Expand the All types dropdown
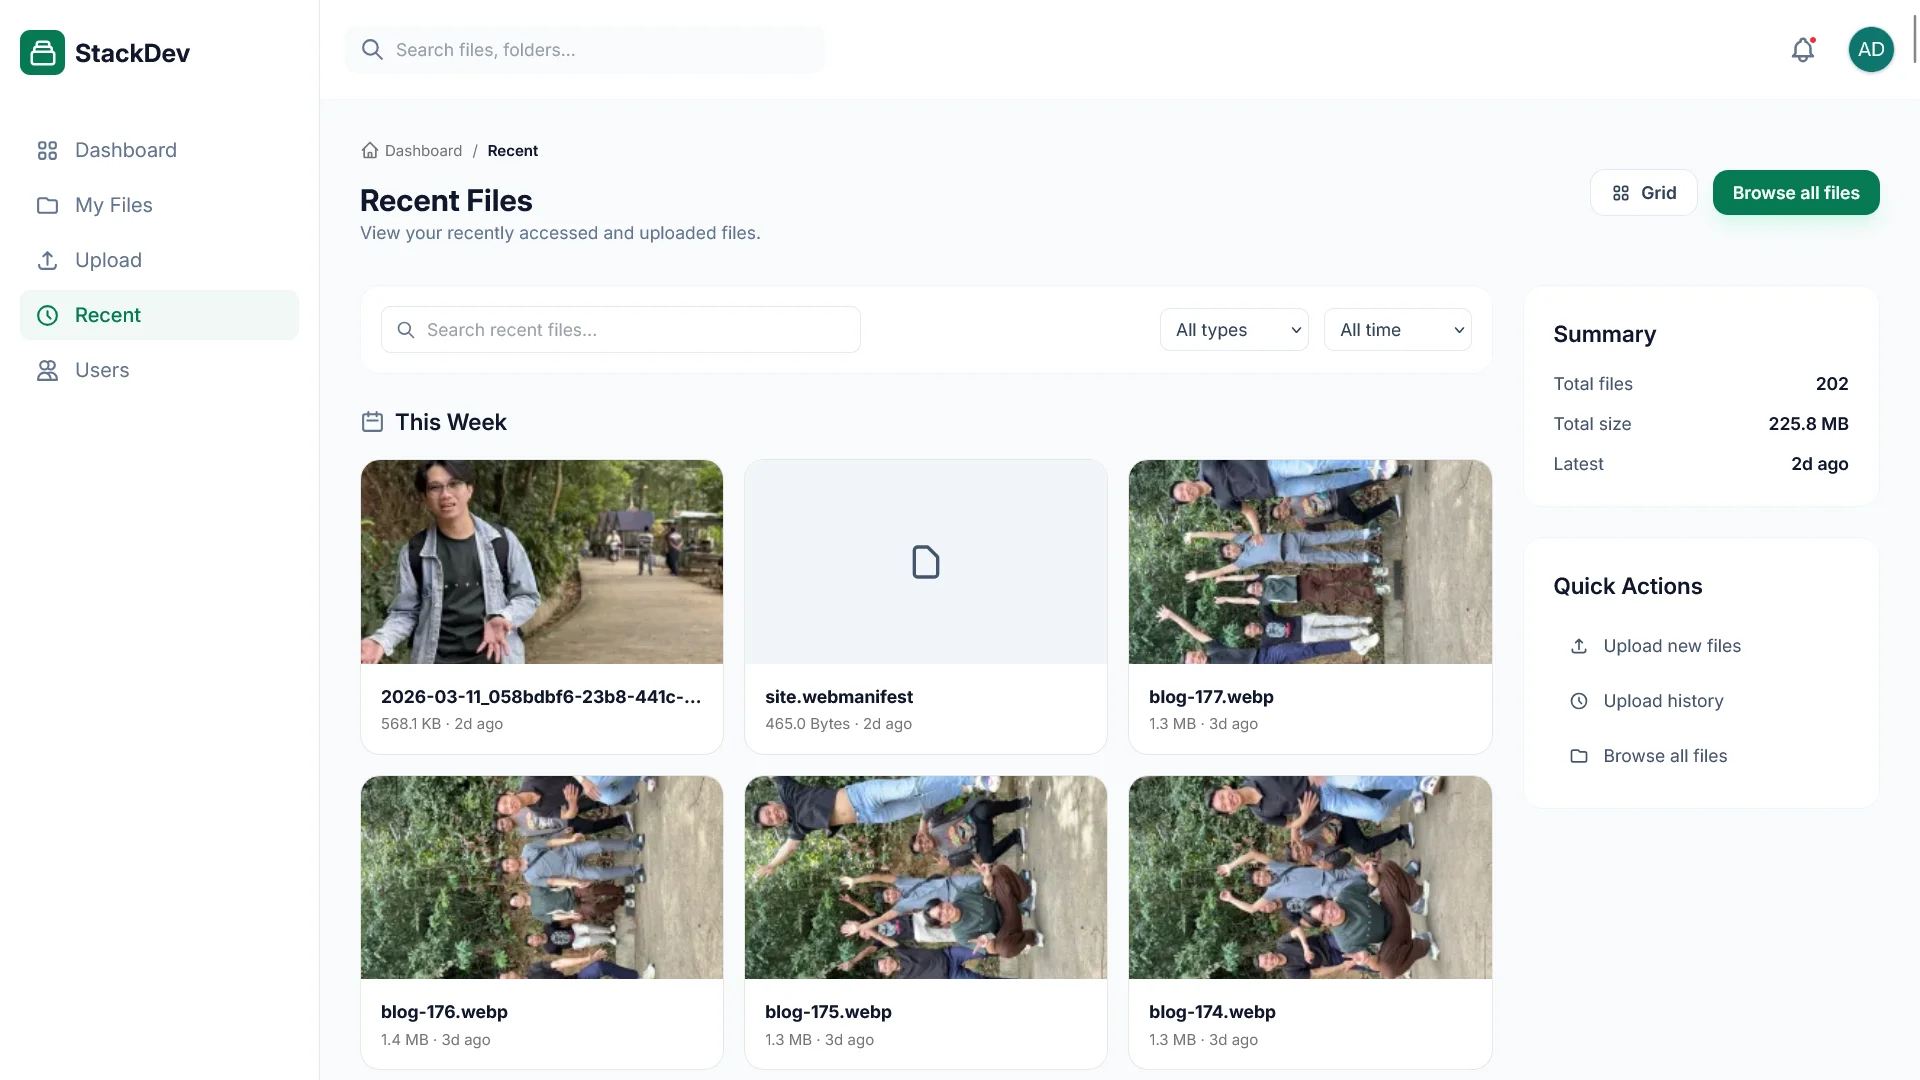1920x1080 pixels. [x=1234, y=330]
